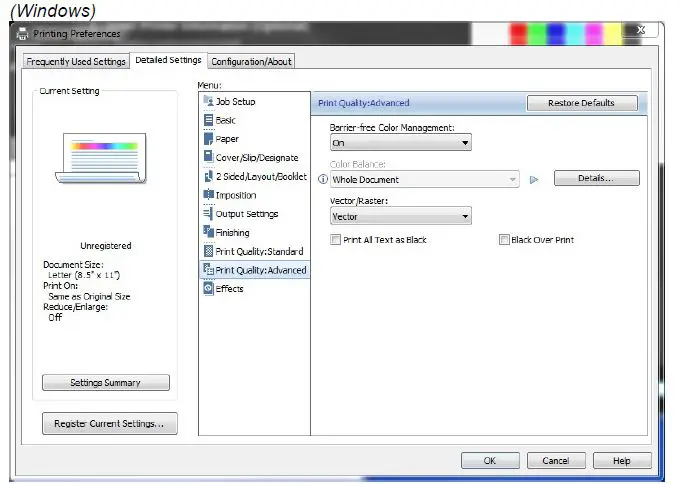The image size is (685, 484).
Task: Open Barrier-free Color Management dropdown
Action: point(401,142)
